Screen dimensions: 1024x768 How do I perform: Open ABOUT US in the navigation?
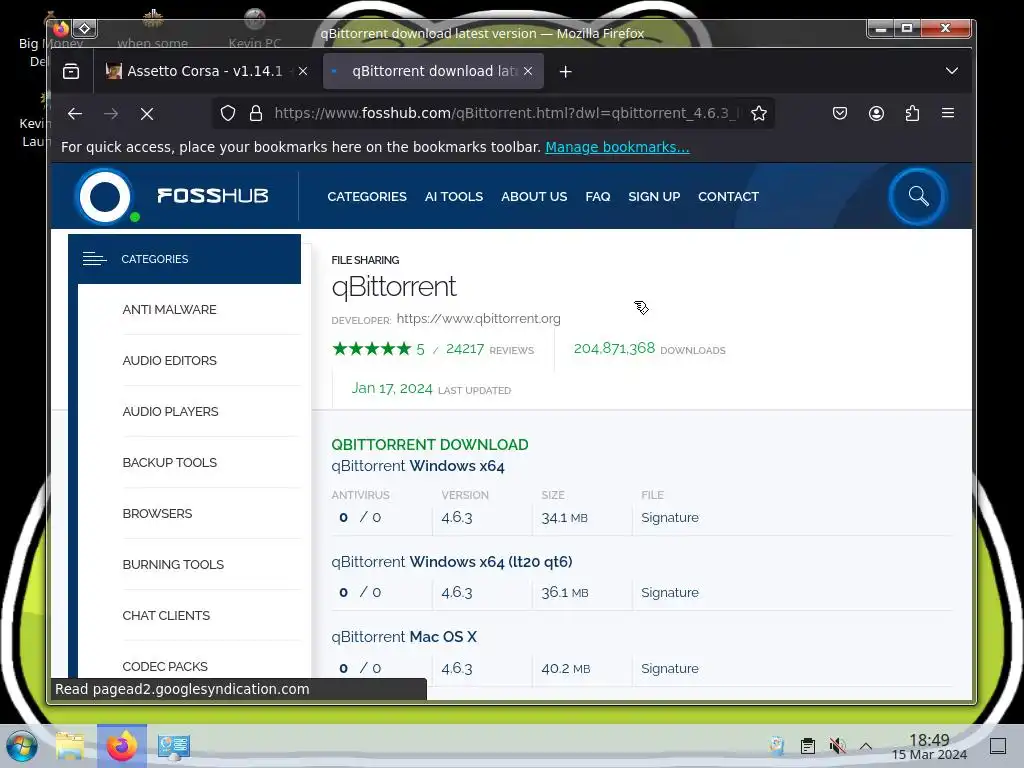[534, 197]
